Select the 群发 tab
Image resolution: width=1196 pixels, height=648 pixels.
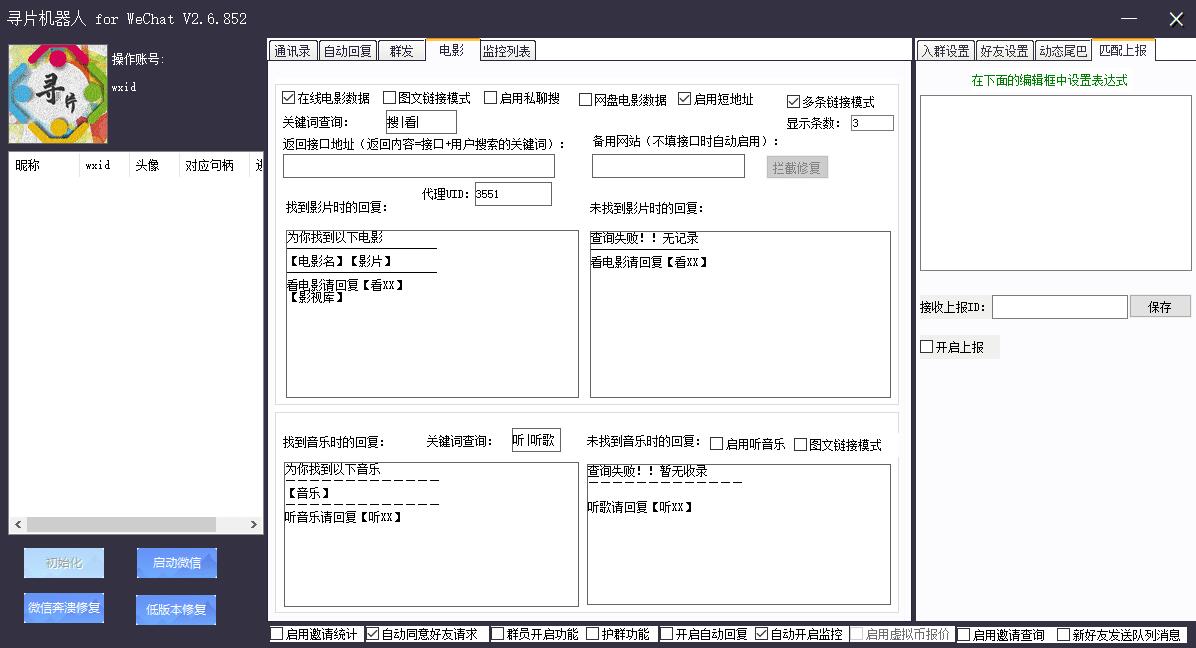401,51
